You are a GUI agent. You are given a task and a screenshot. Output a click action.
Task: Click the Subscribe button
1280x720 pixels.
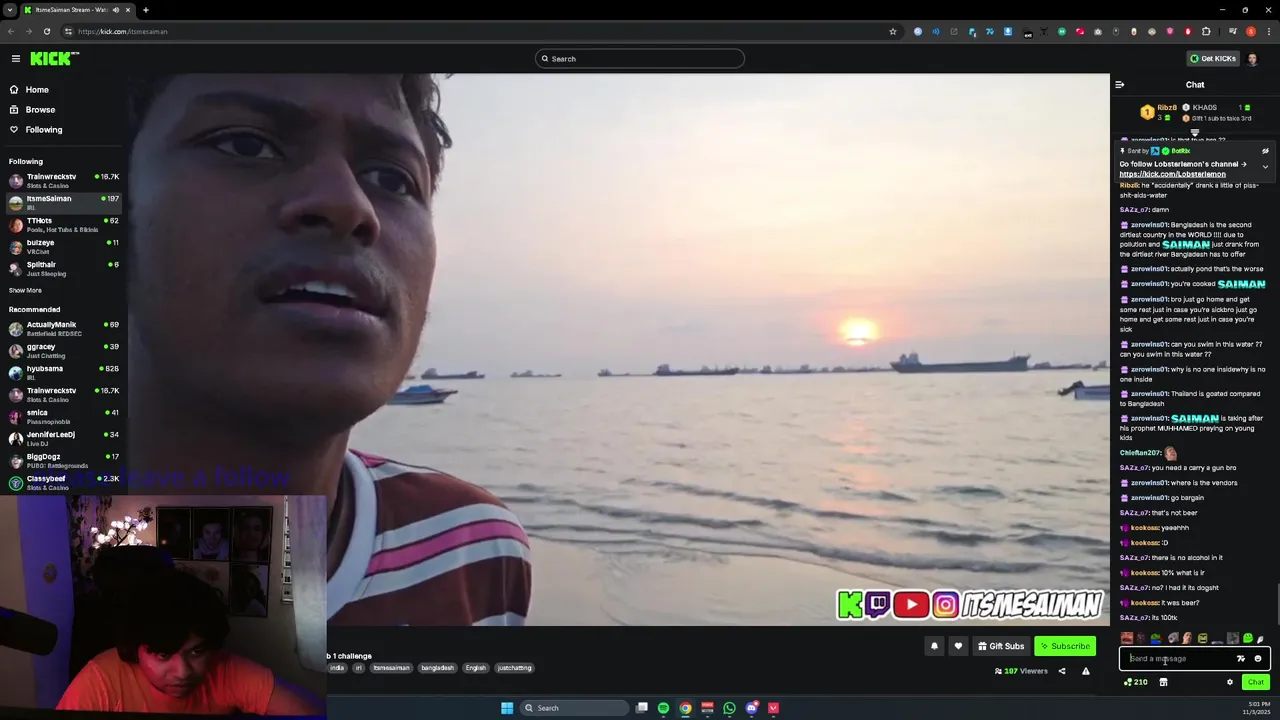point(1065,646)
